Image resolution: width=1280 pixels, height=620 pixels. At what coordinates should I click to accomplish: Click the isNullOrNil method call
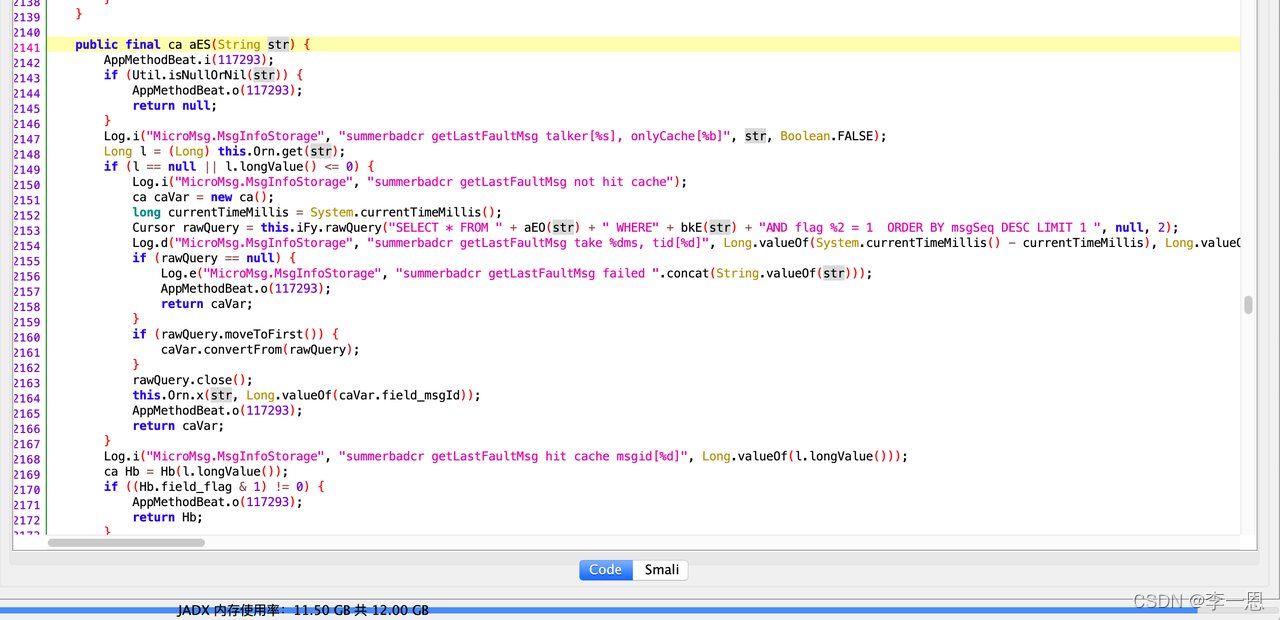tap(208, 74)
